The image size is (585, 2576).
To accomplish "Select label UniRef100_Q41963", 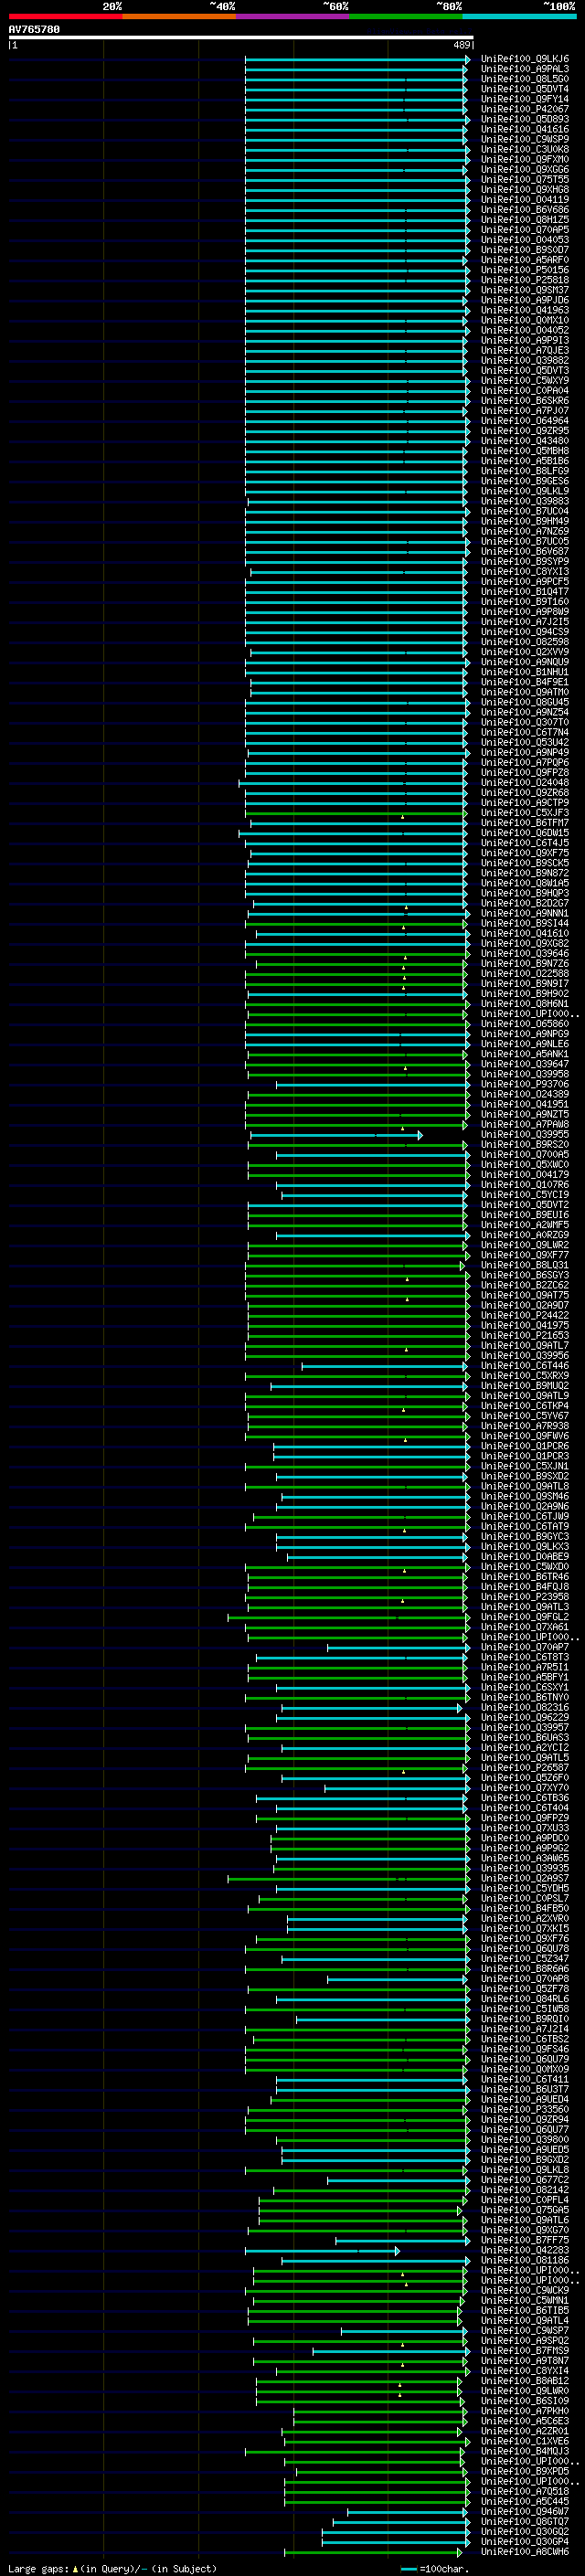I will (x=525, y=310).
